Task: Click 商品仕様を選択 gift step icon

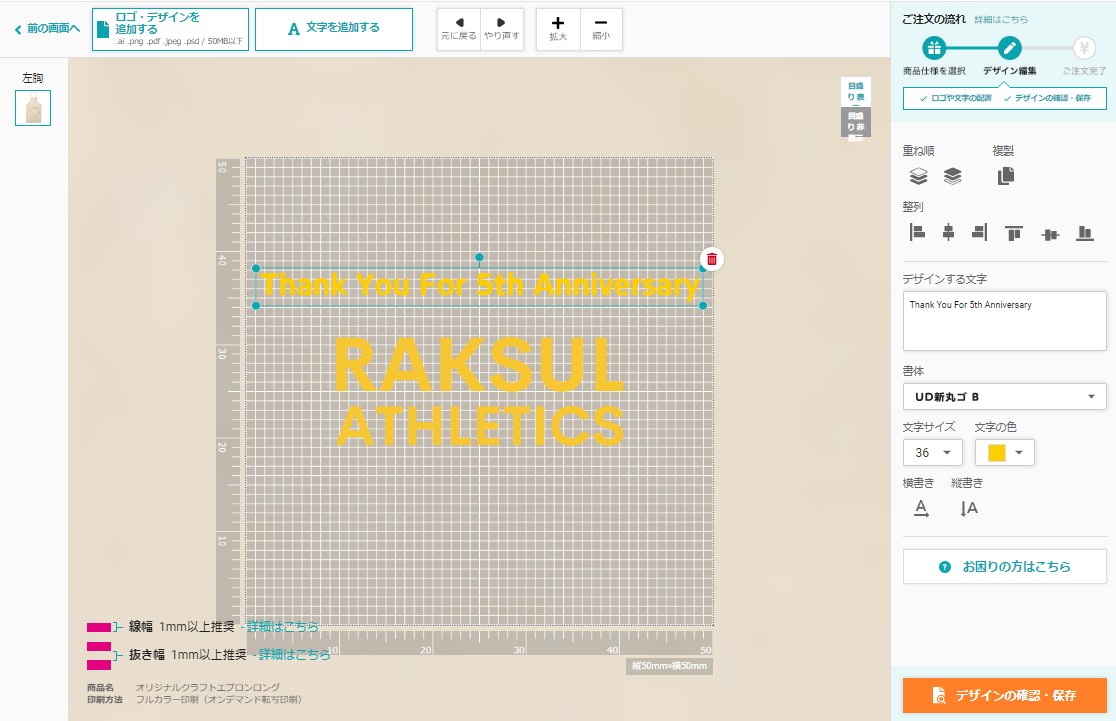Action: pyautogui.click(x=934, y=48)
